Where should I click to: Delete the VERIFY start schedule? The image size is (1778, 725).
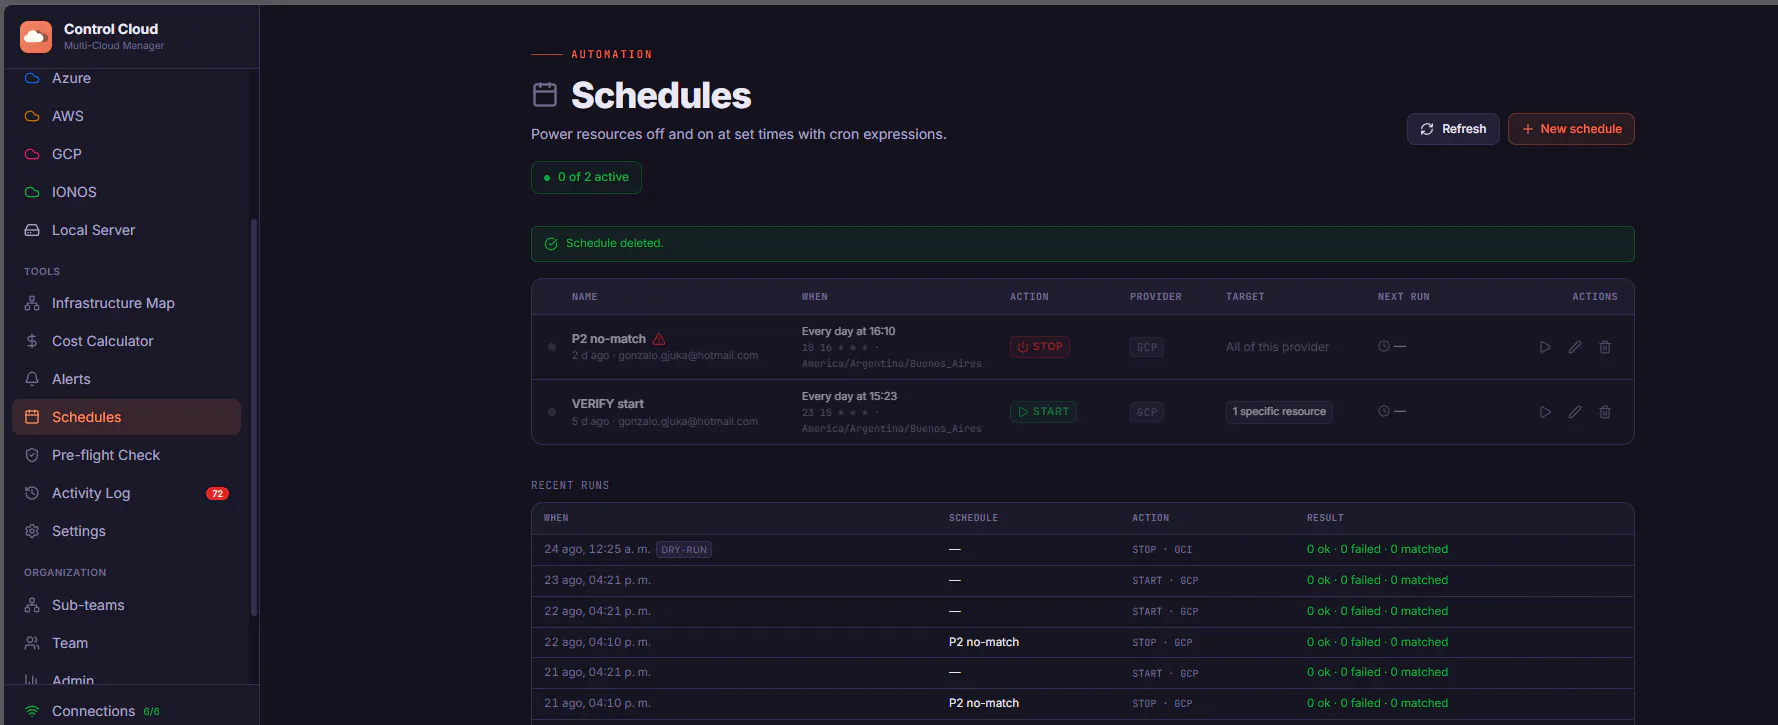(1605, 412)
